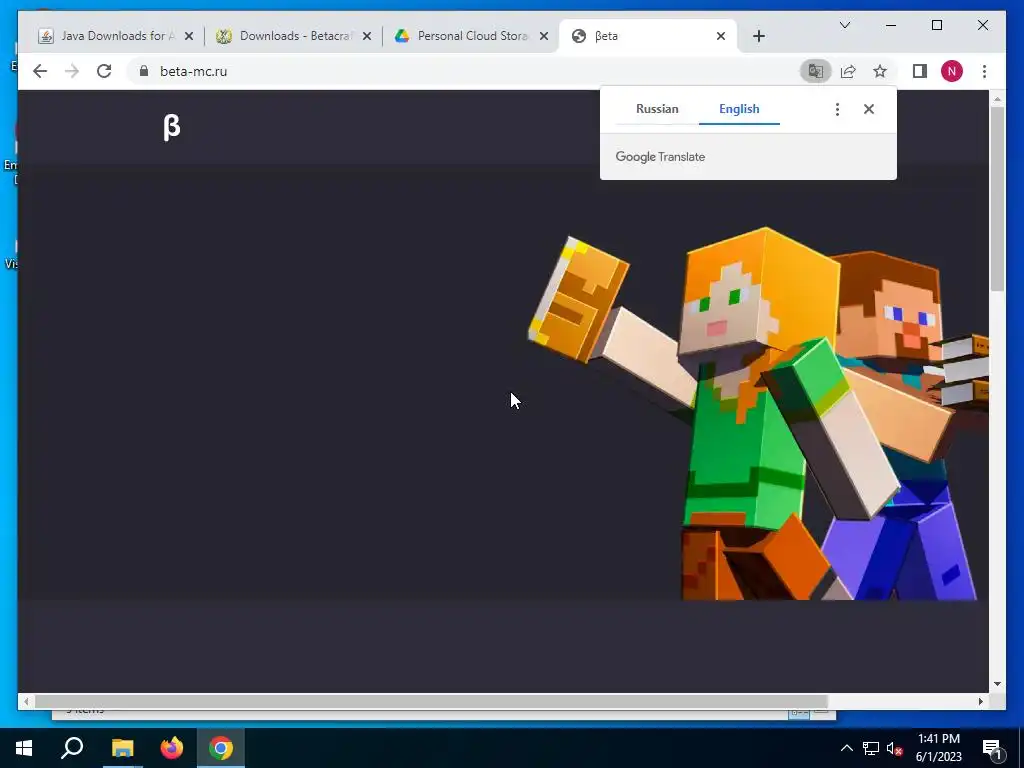Open the notification center
1024x768 pixels.
click(993, 748)
